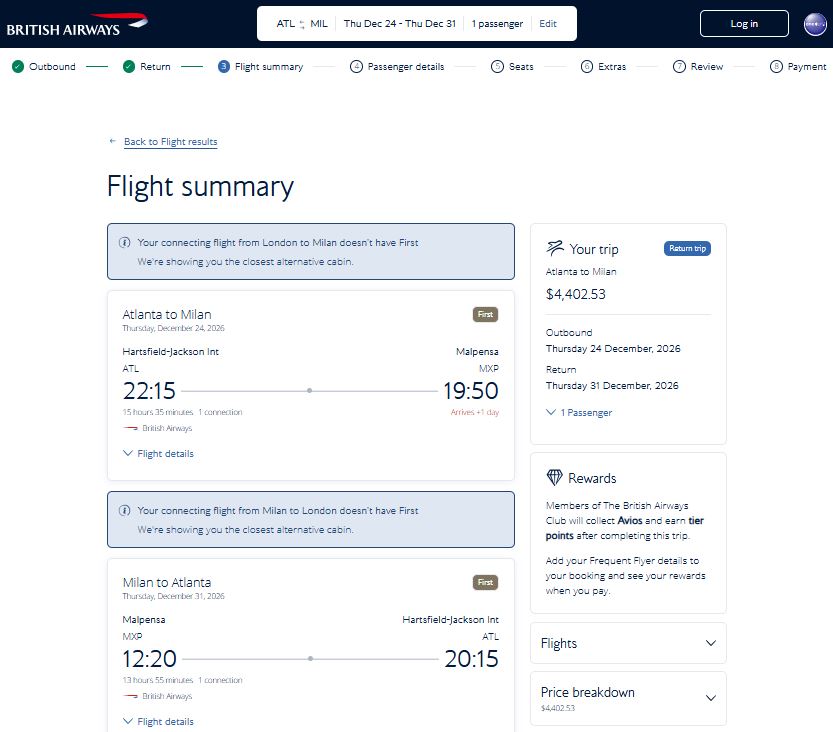Expand the Price breakdown panel
Screen dimensions: 833x732
[628, 699]
